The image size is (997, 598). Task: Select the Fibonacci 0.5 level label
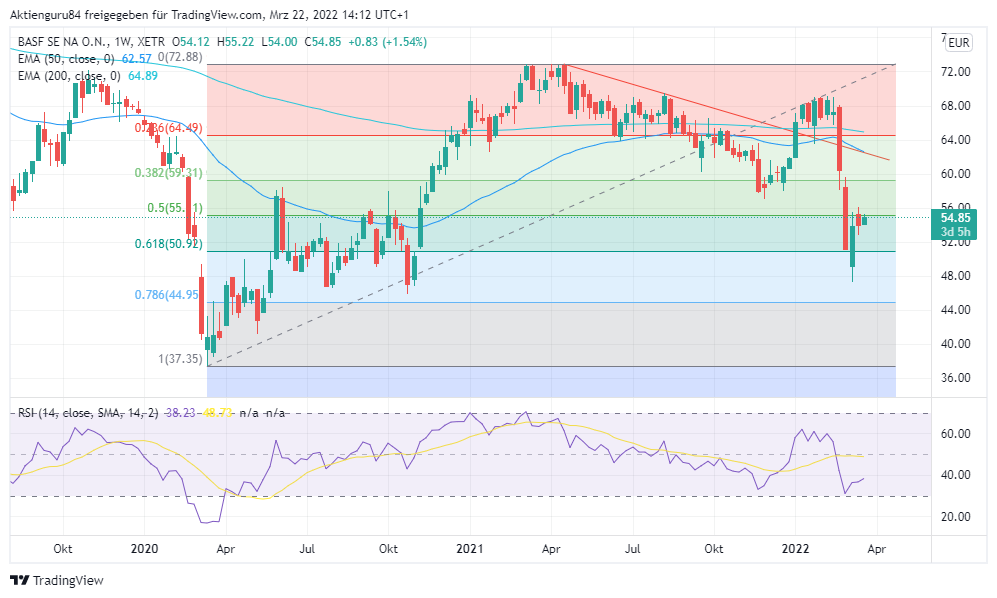tap(175, 208)
